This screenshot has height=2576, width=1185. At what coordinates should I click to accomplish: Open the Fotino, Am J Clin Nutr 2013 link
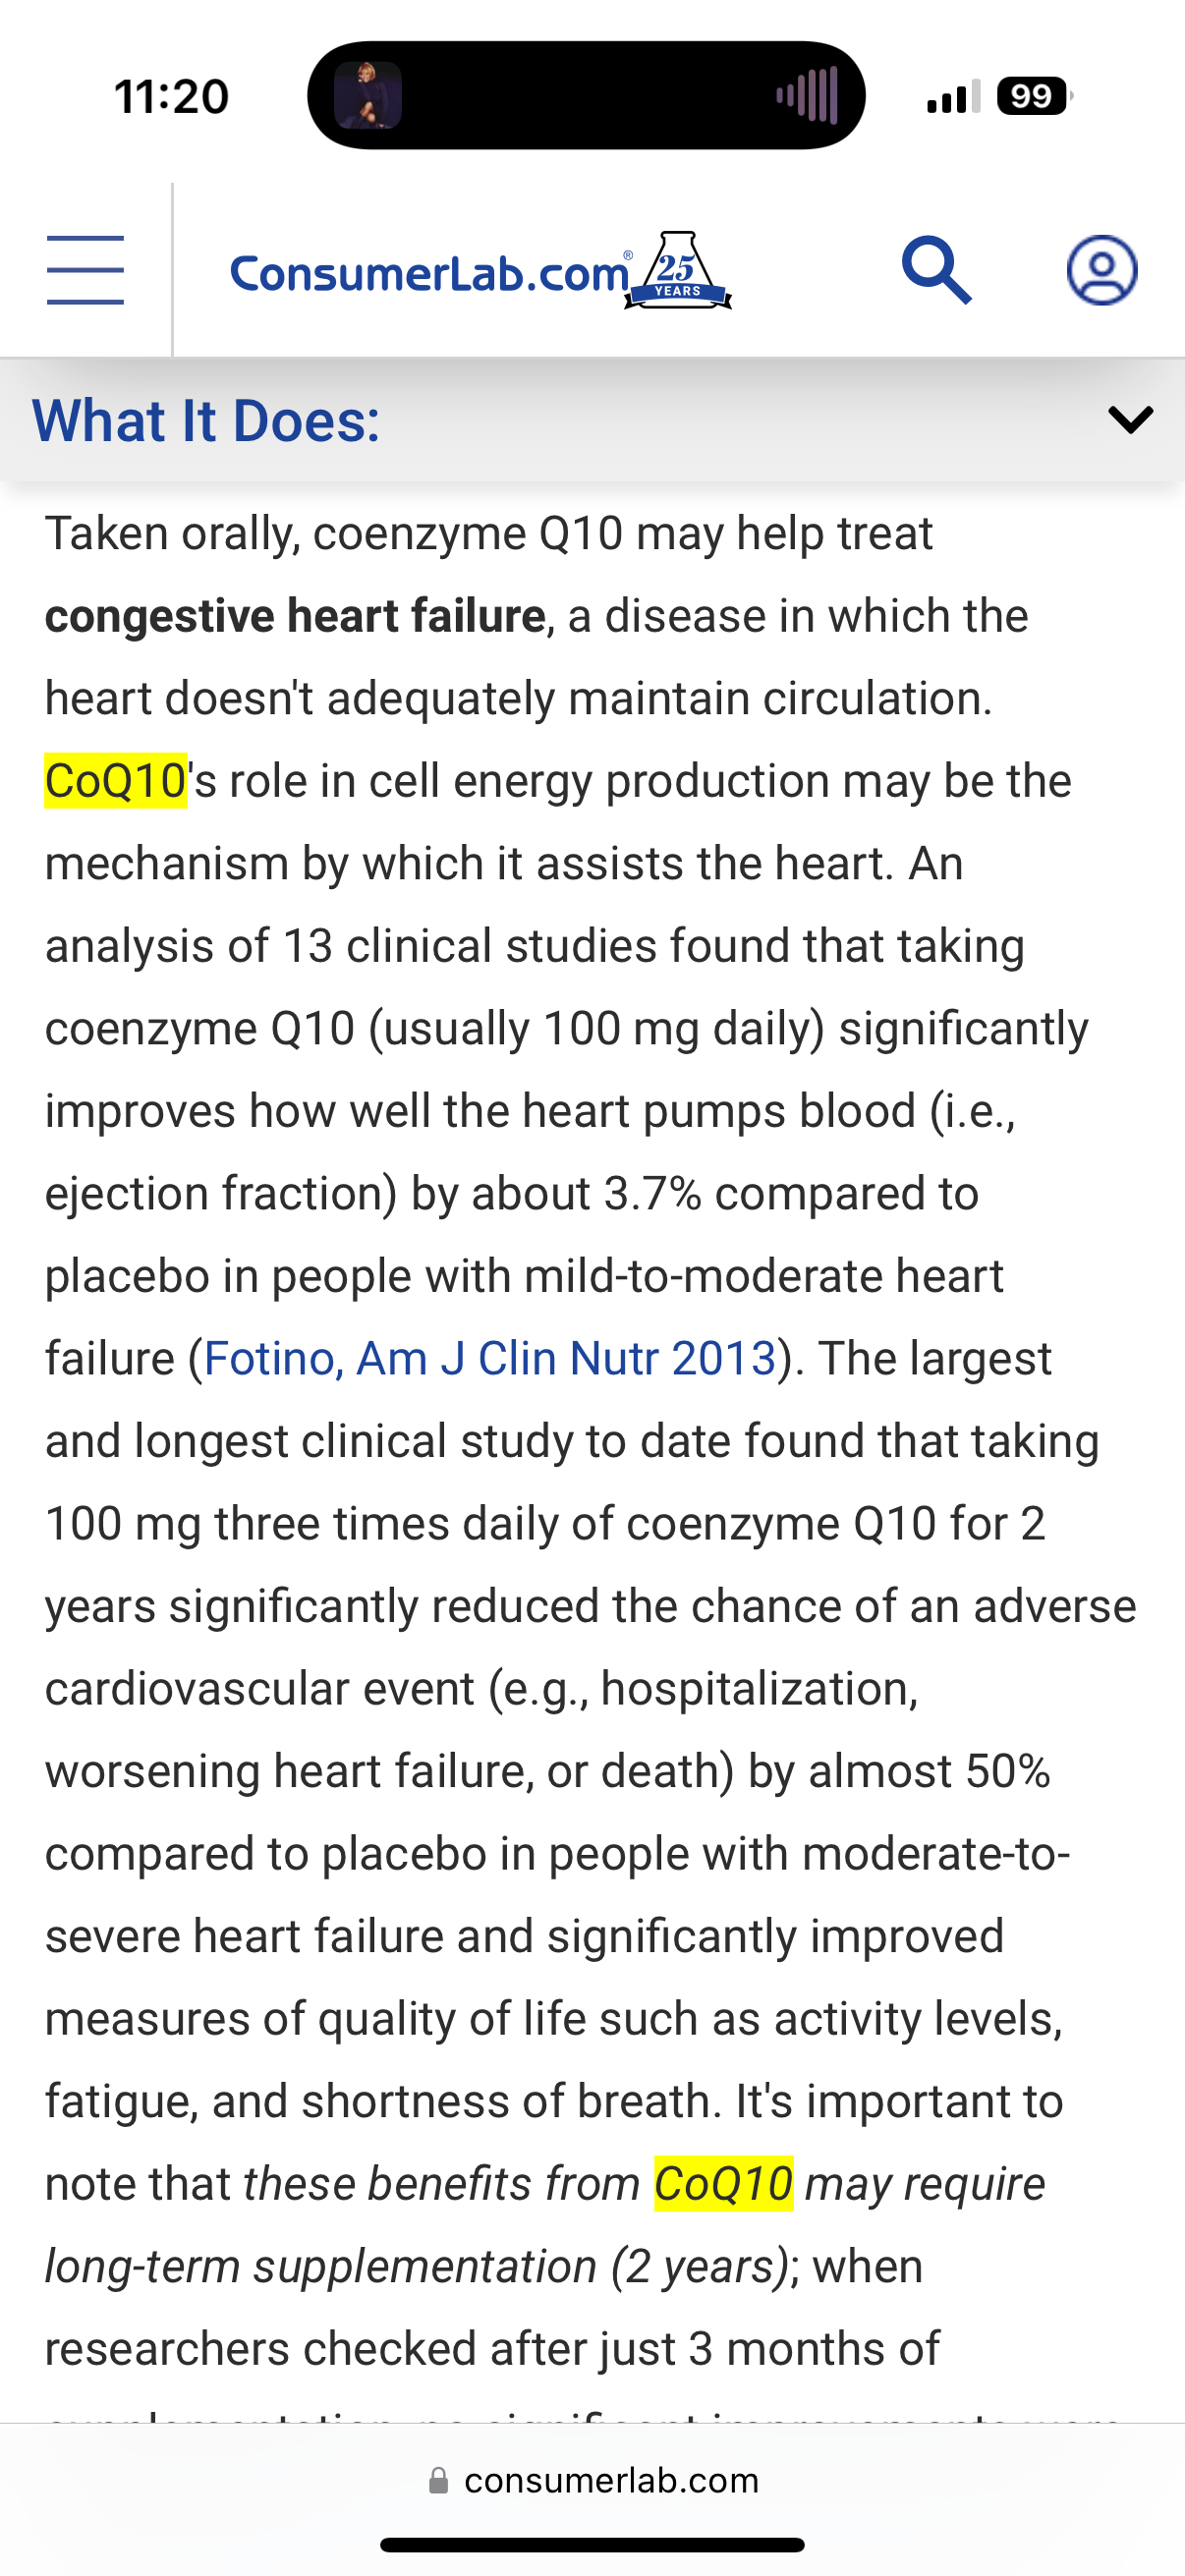point(490,1359)
